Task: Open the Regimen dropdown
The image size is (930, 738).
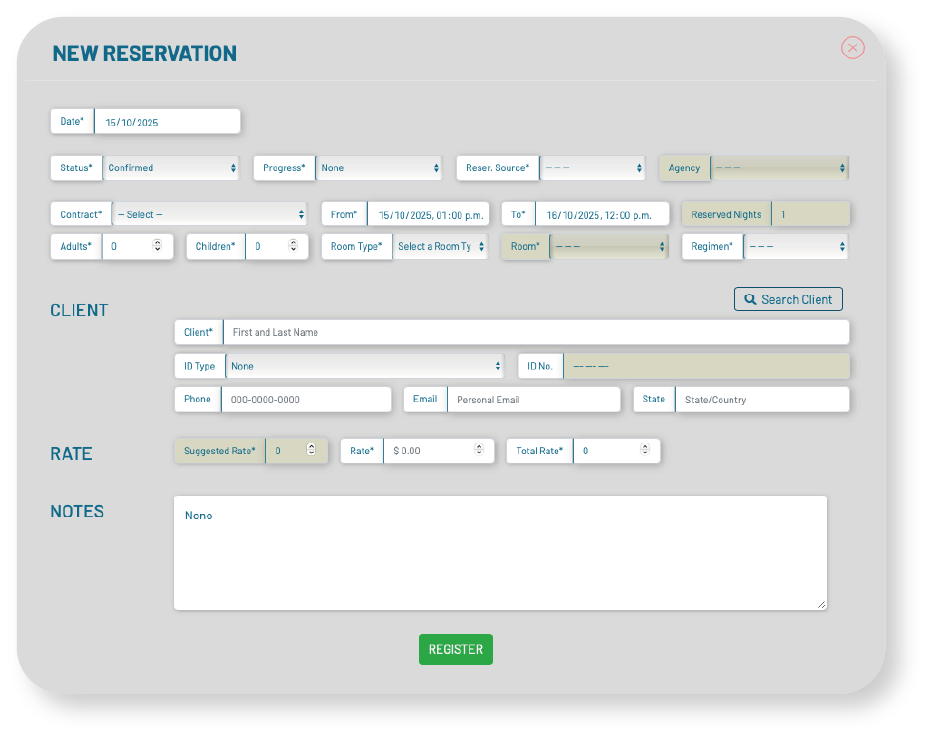Action: (795, 247)
